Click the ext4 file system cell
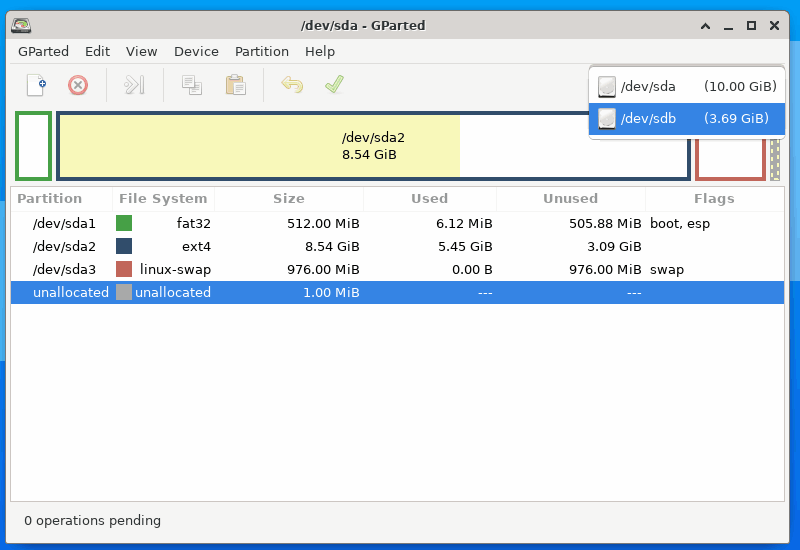The height and width of the screenshot is (550, 800). click(x=196, y=246)
